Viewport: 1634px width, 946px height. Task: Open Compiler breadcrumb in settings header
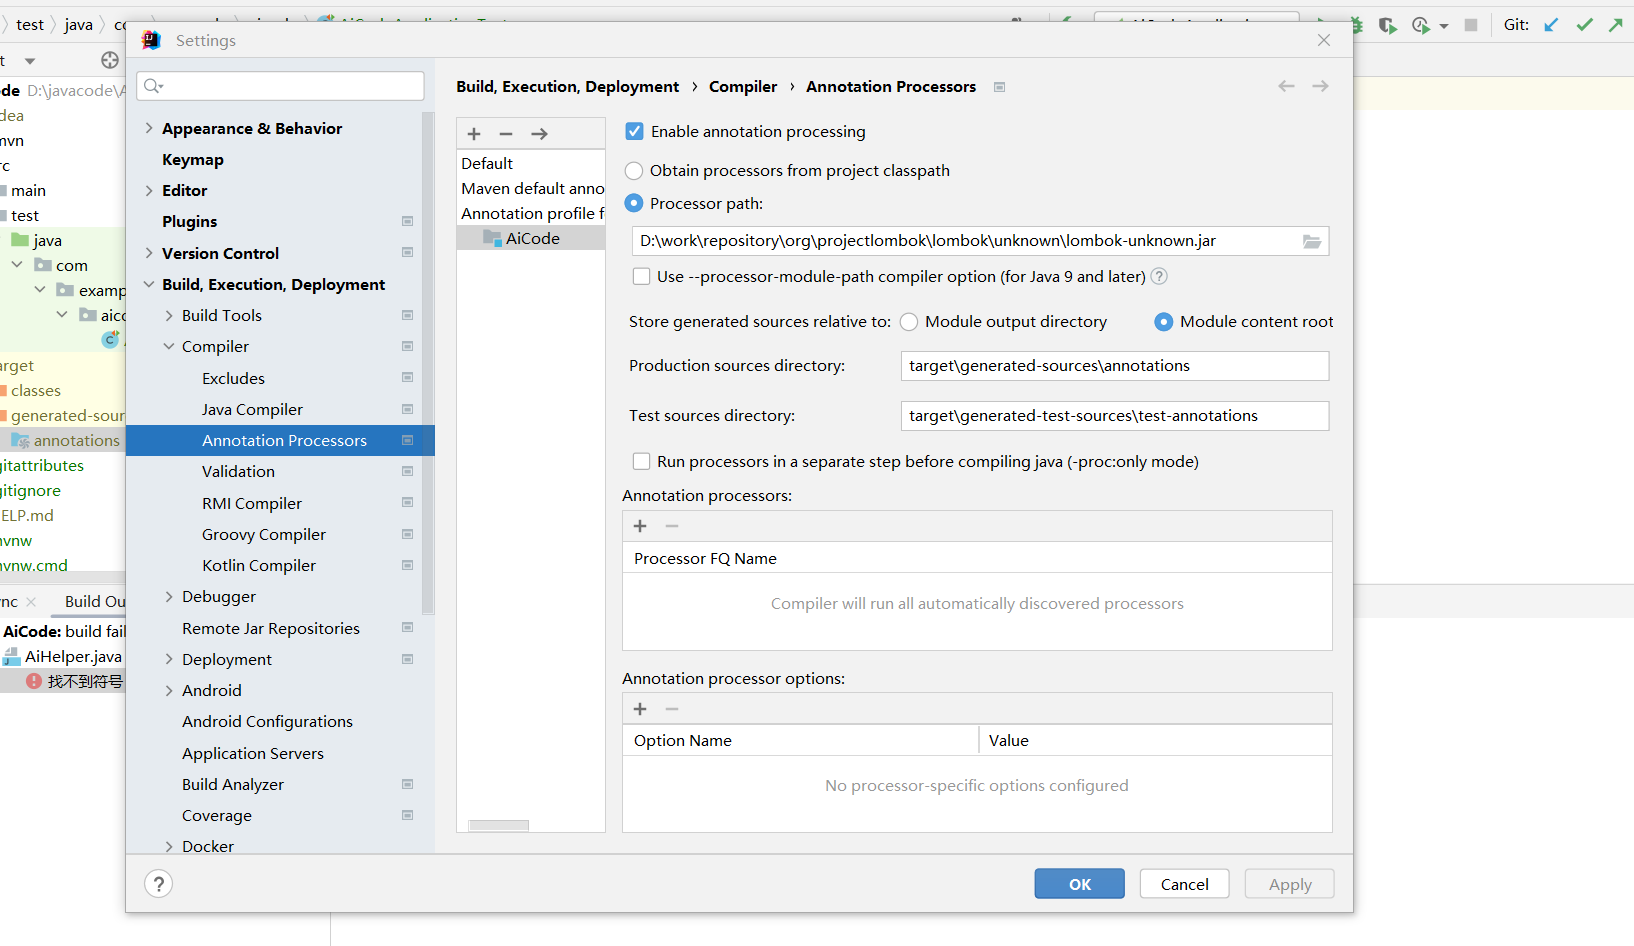click(x=743, y=86)
